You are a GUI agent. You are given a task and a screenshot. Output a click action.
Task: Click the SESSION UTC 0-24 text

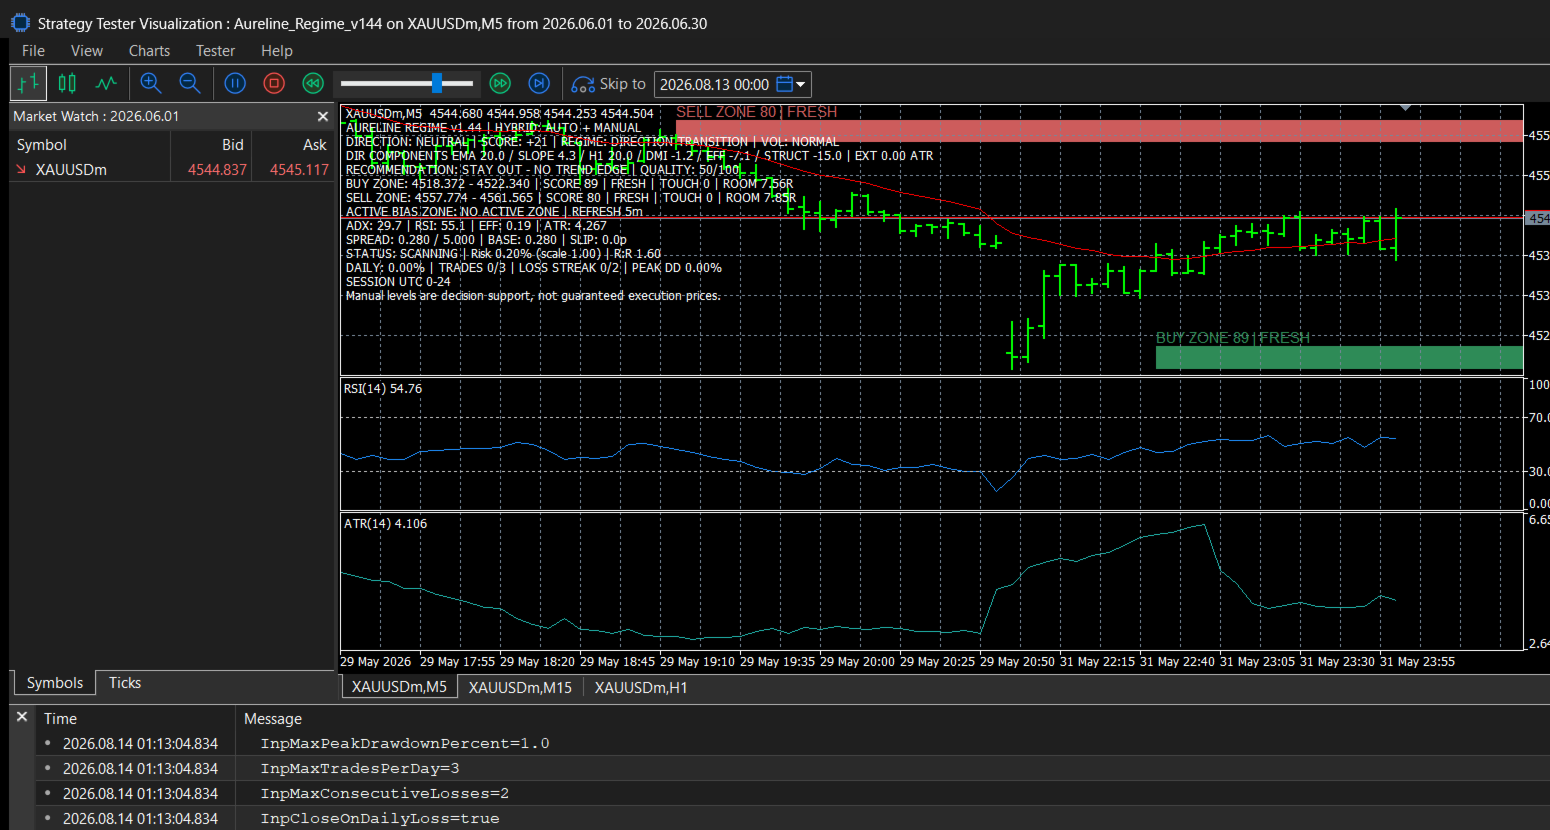coord(398,282)
